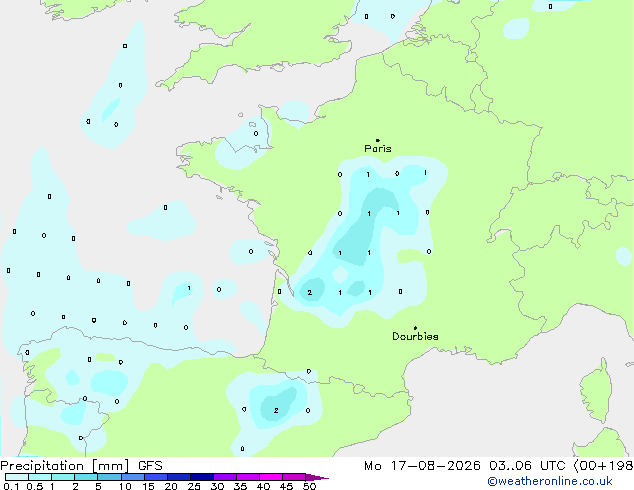Click the '0.5' legend scale label

pyautogui.click(x=35, y=486)
